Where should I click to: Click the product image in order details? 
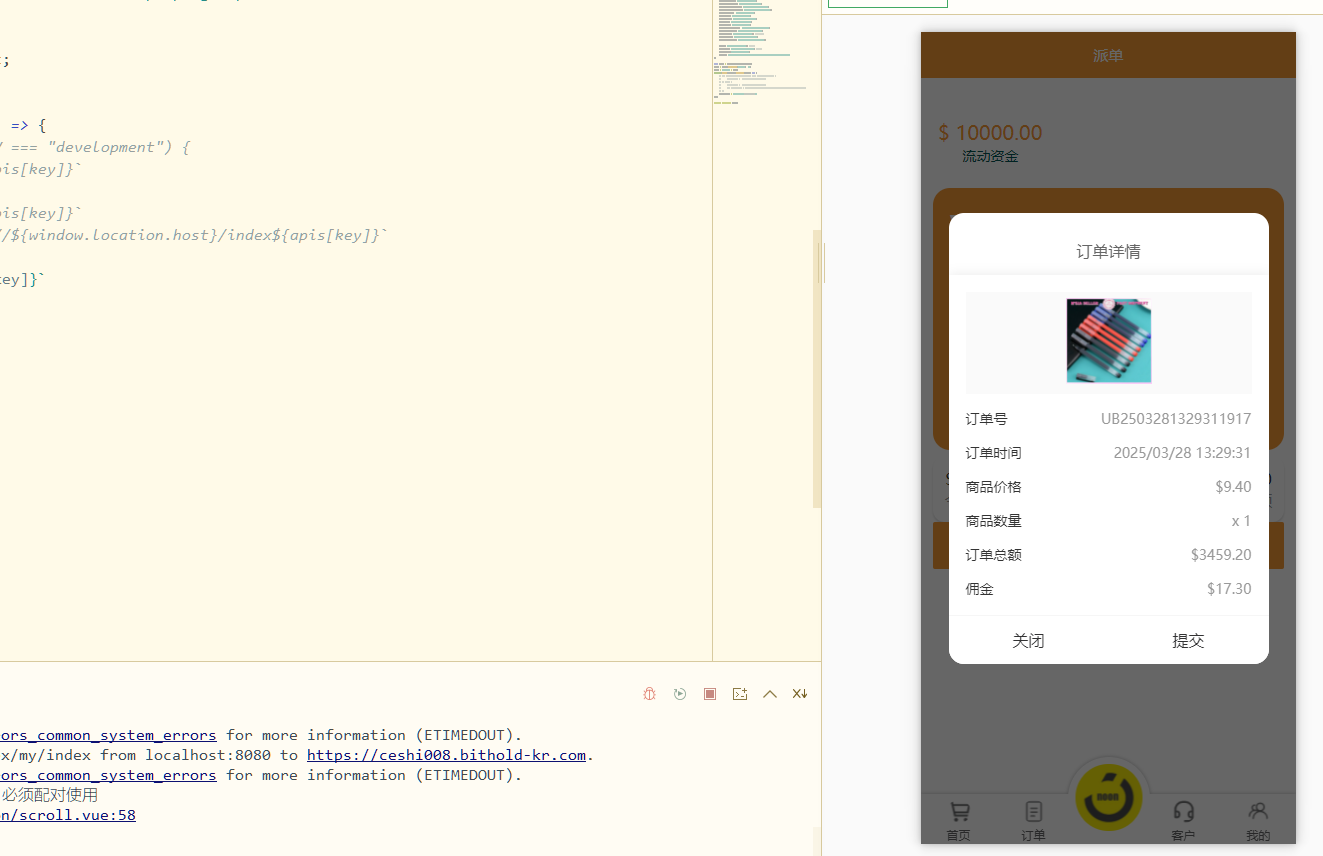pyautogui.click(x=1108, y=340)
